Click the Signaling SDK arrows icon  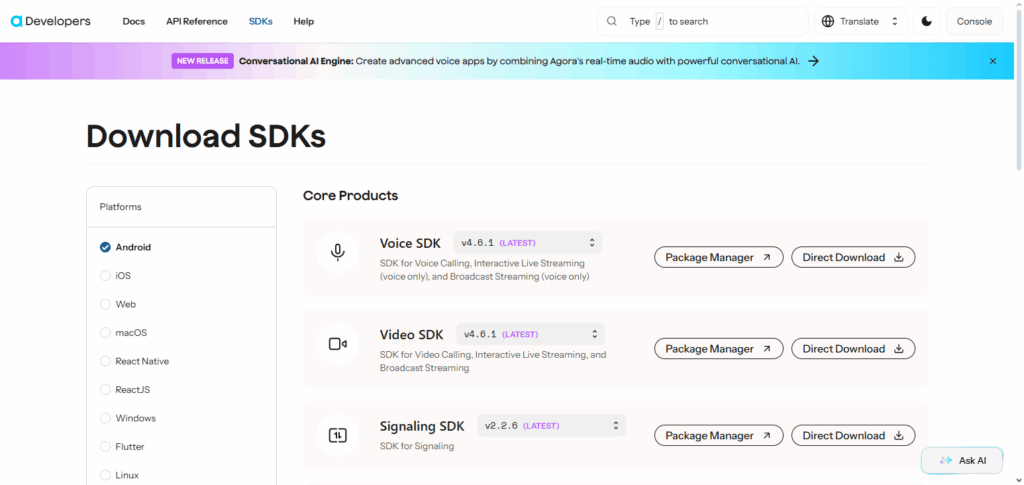(338, 435)
